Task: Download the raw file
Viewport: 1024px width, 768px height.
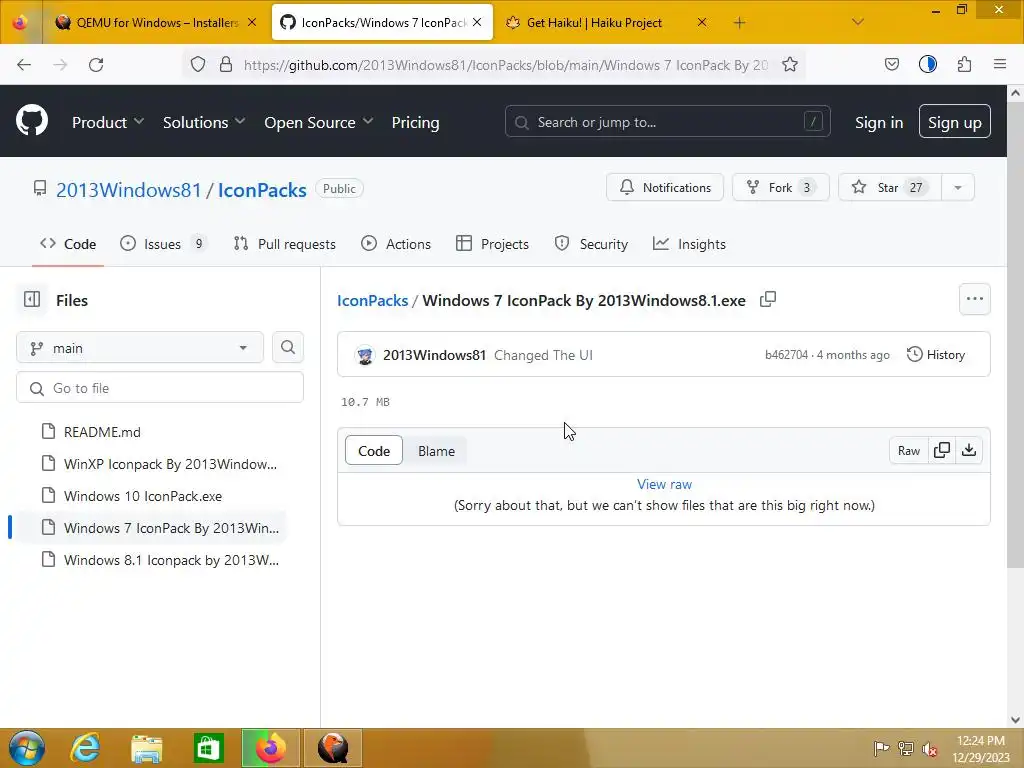Action: pyautogui.click(x=969, y=450)
